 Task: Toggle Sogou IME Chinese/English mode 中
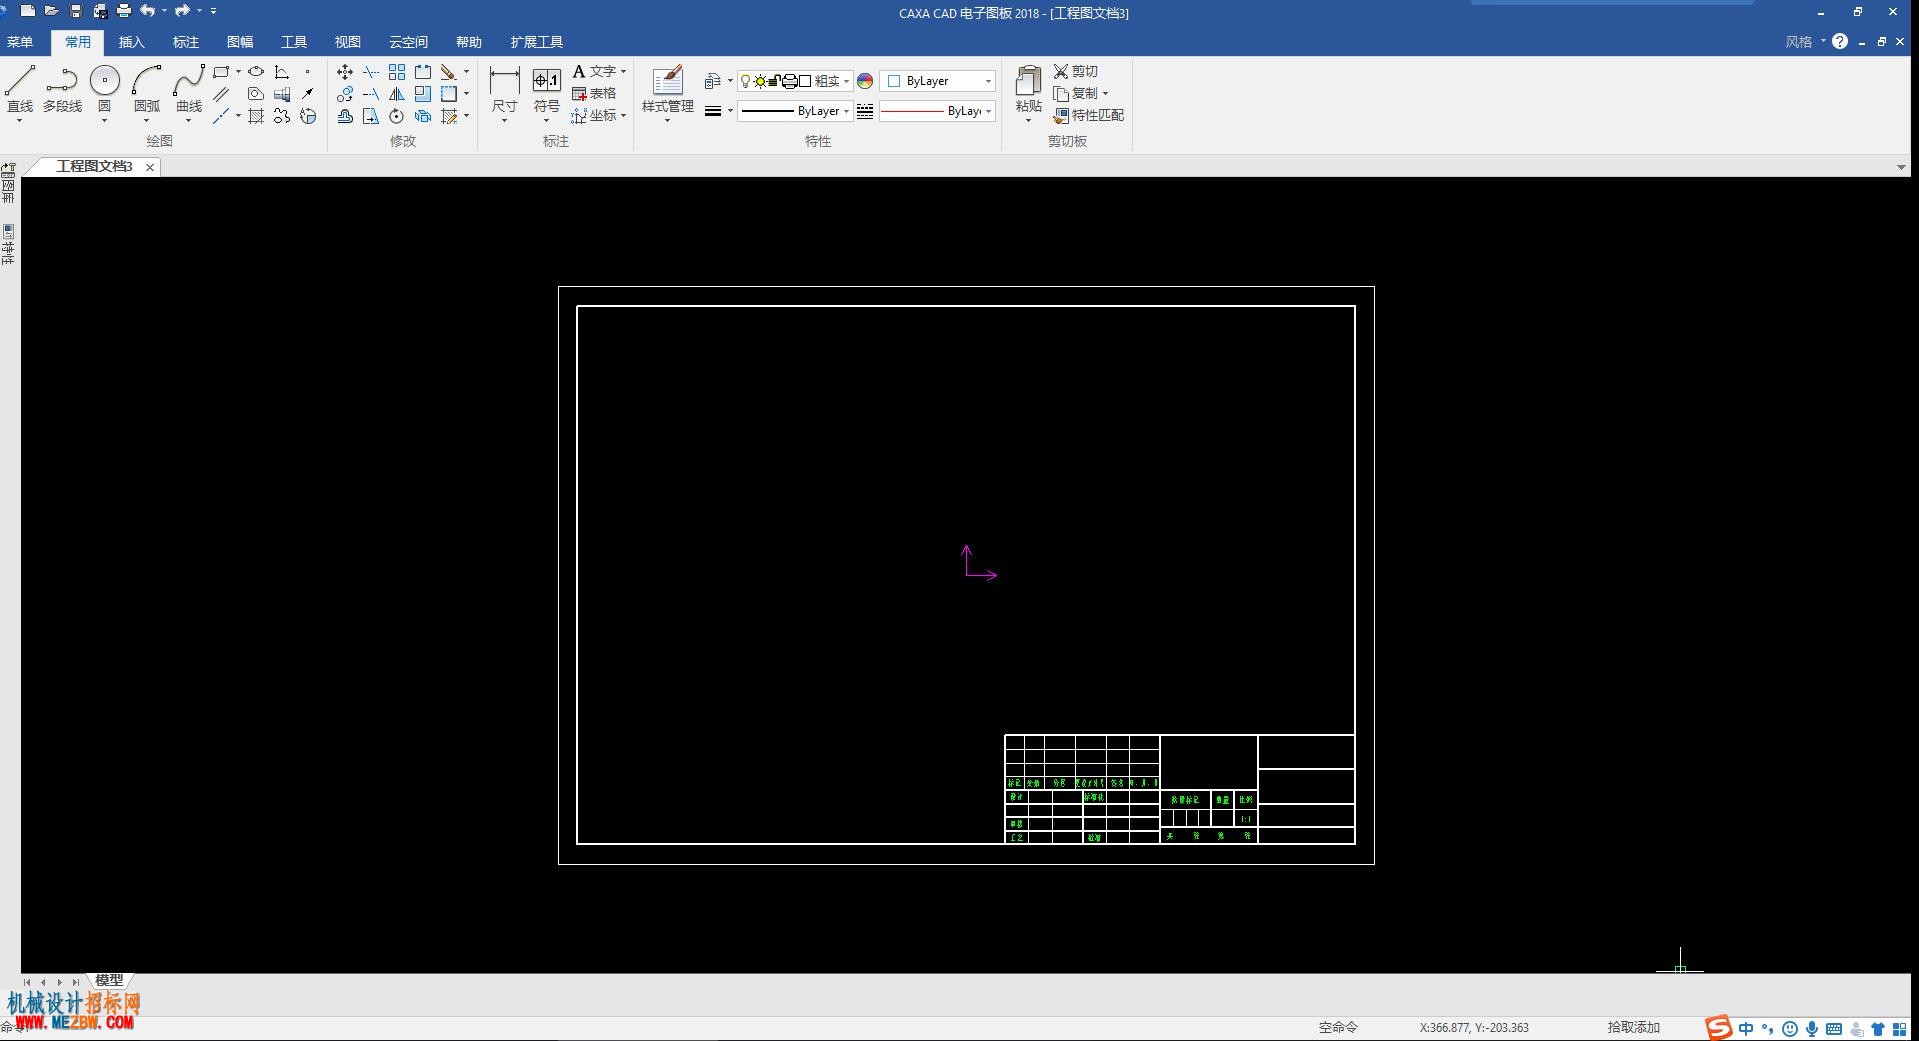tap(1746, 1028)
